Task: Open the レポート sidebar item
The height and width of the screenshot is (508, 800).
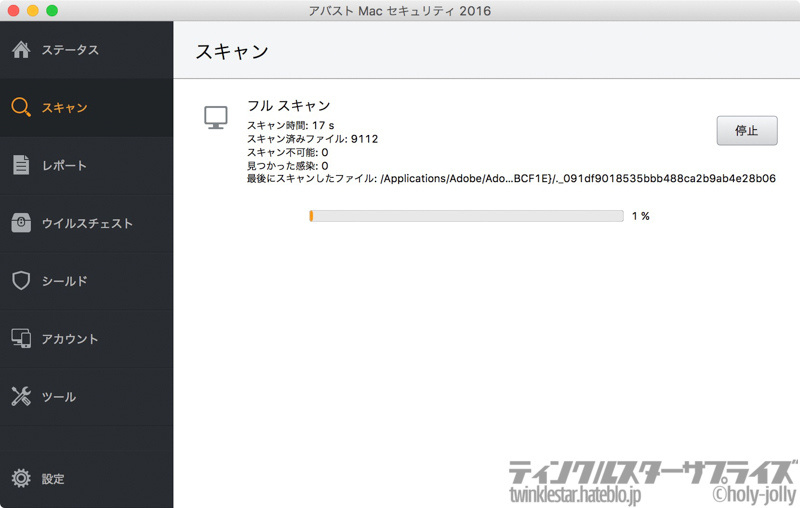Action: 86,165
